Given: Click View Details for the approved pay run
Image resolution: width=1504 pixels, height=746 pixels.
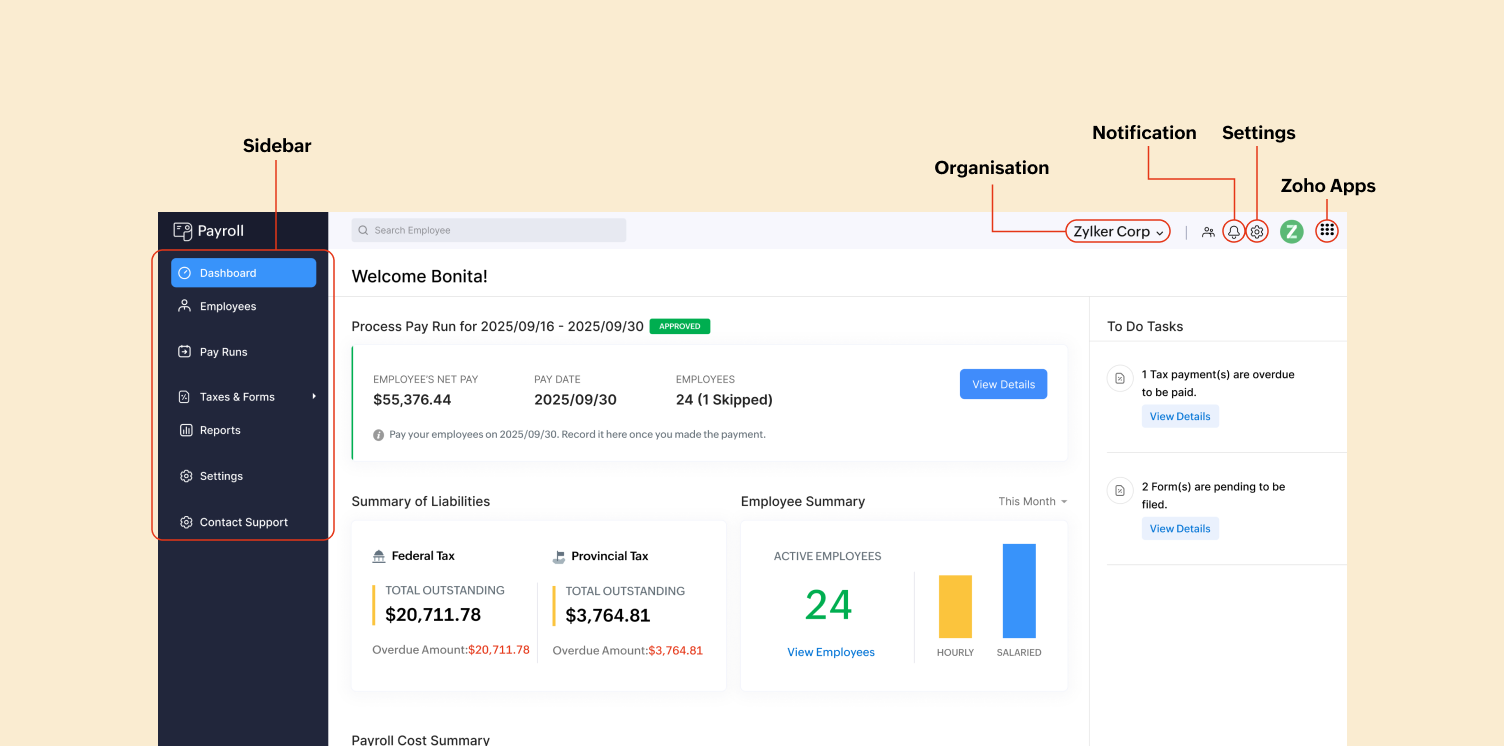Looking at the screenshot, I should coord(1003,383).
